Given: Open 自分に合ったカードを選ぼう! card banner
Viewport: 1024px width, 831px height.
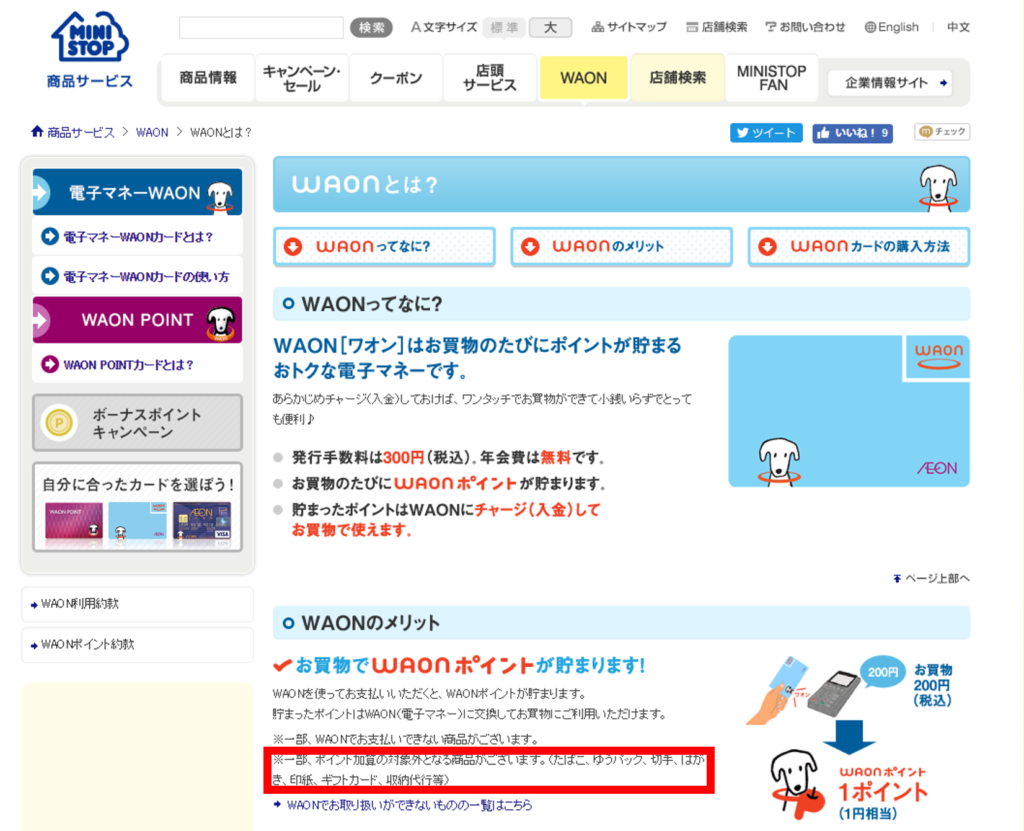Looking at the screenshot, I should pyautogui.click(x=137, y=507).
